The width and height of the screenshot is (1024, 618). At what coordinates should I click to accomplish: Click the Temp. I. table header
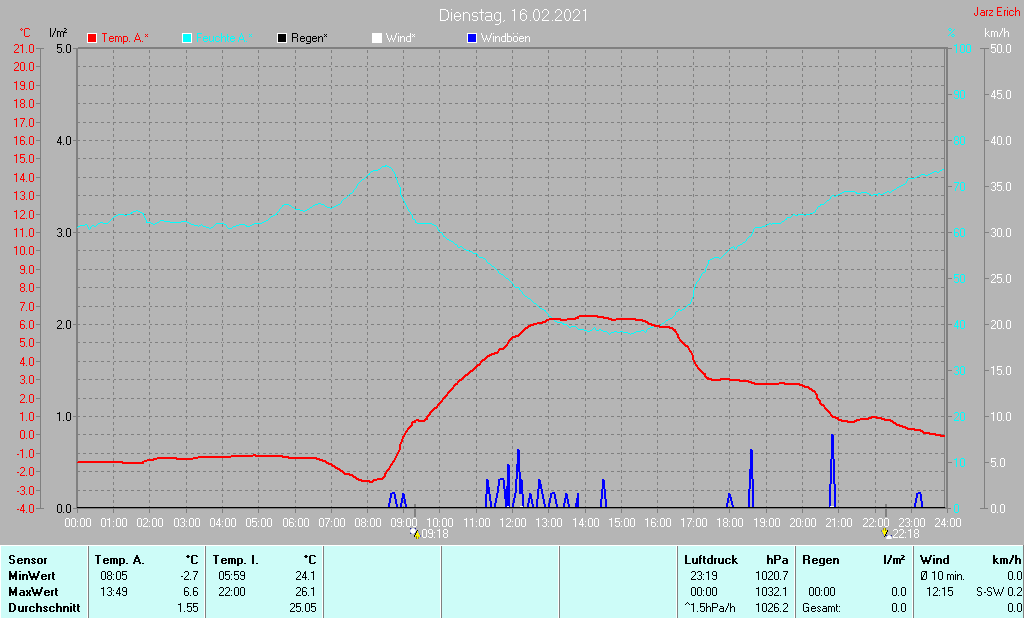coord(236,560)
